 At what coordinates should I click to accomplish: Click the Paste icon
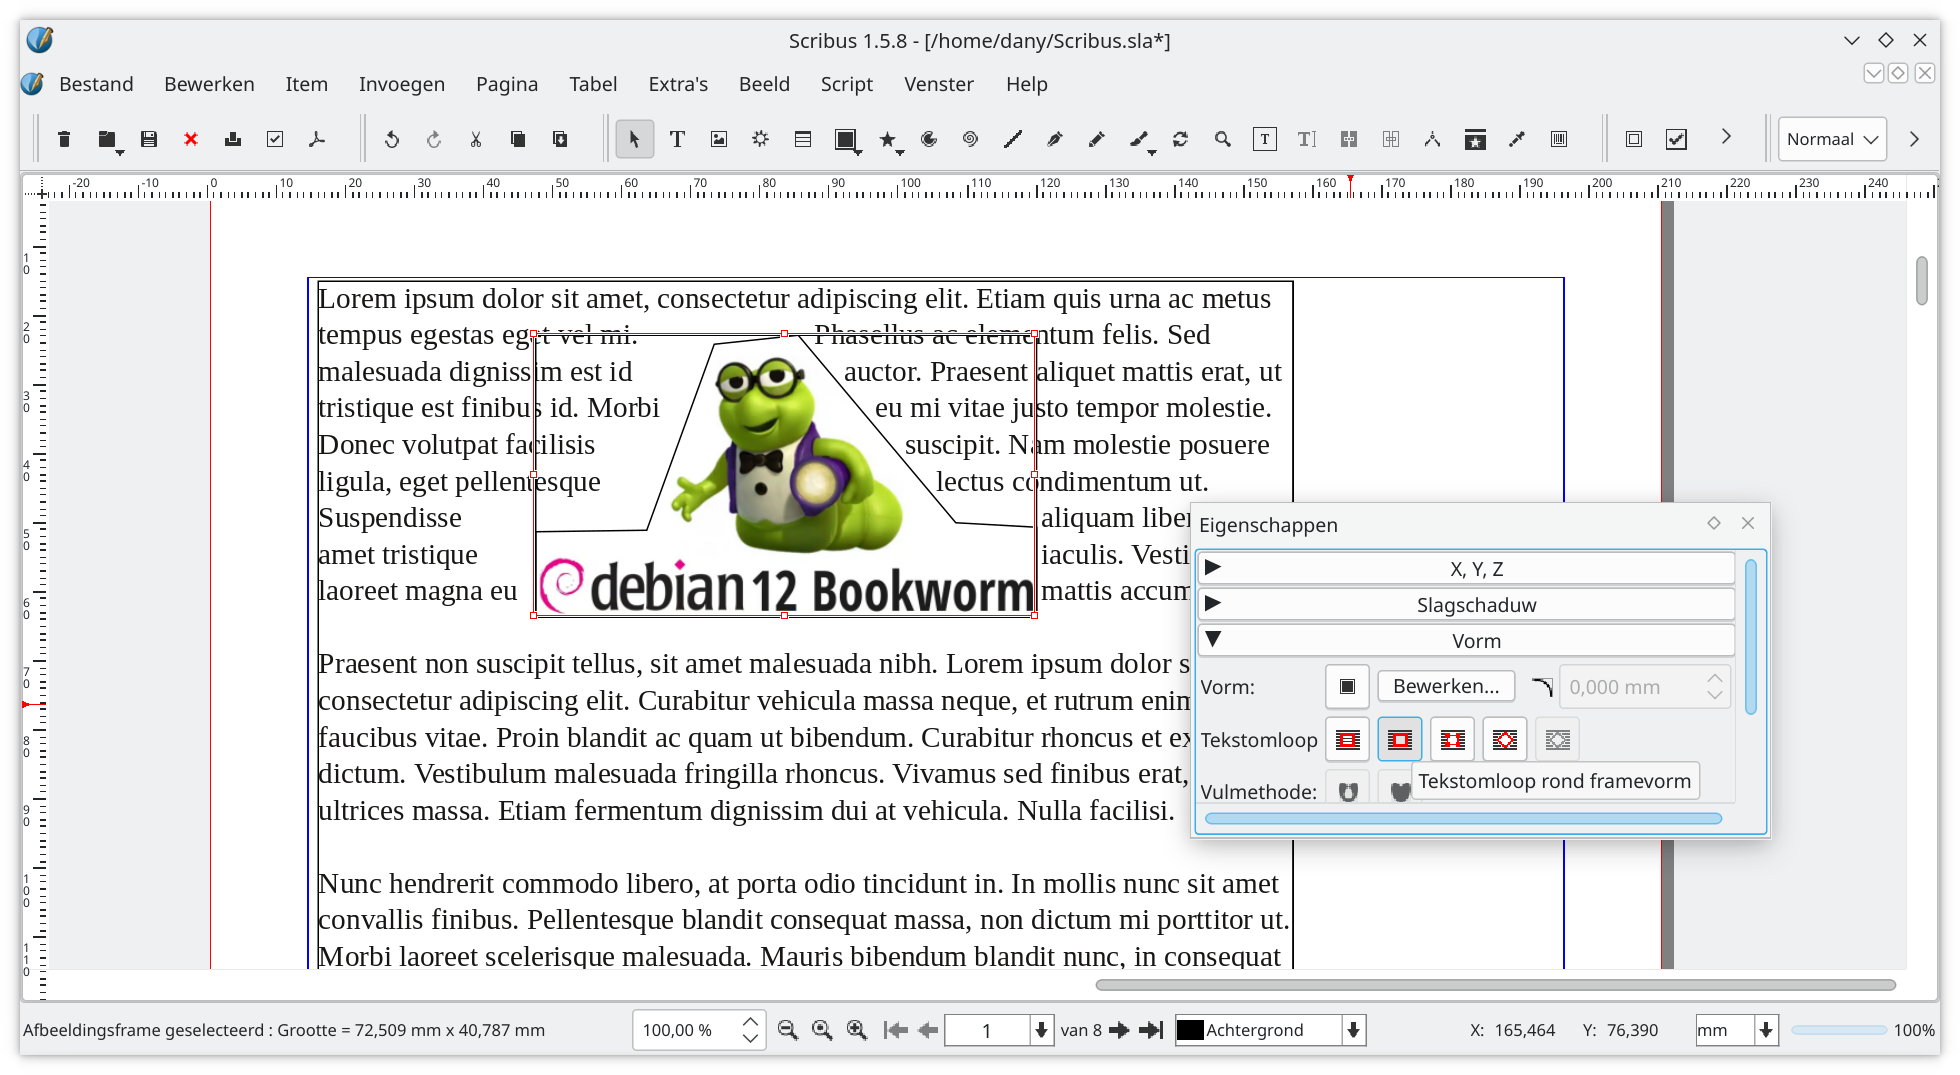560,139
